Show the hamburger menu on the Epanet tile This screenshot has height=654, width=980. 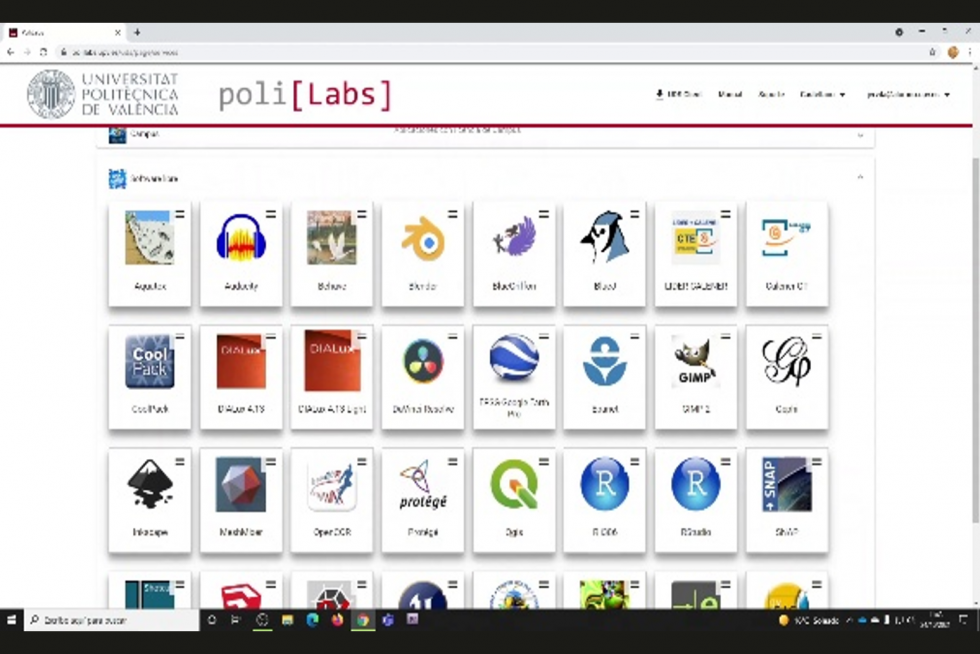pyautogui.click(x=634, y=337)
